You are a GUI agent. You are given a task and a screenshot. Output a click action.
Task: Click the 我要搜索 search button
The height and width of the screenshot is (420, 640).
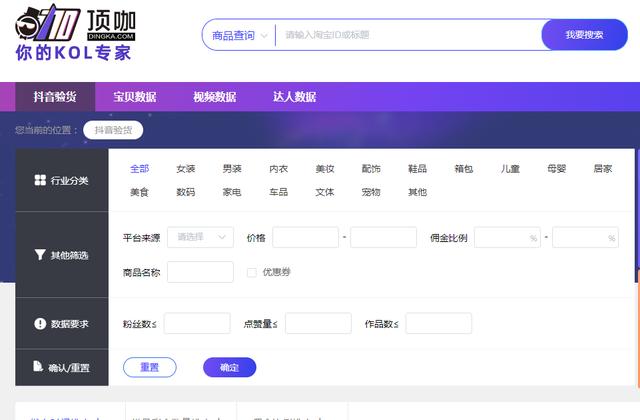coord(584,35)
